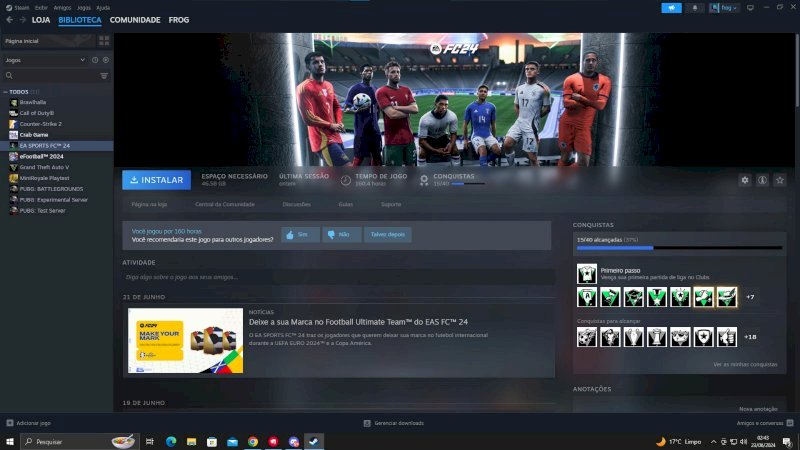Click the recent activity clock filter icon

(95, 60)
